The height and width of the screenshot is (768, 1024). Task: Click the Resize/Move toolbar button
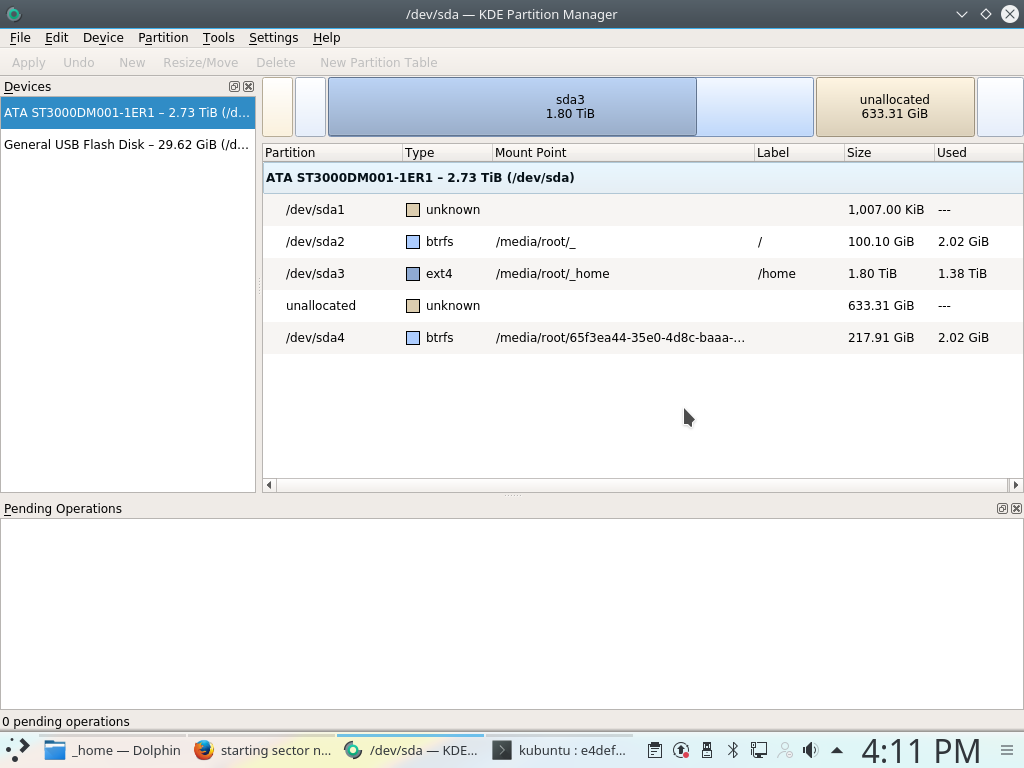[x=200, y=63]
